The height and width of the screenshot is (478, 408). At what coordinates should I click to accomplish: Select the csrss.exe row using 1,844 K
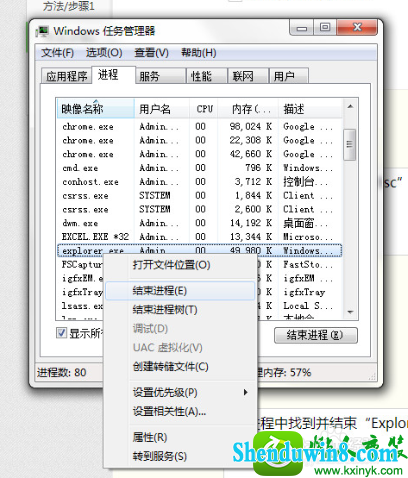(x=200, y=195)
